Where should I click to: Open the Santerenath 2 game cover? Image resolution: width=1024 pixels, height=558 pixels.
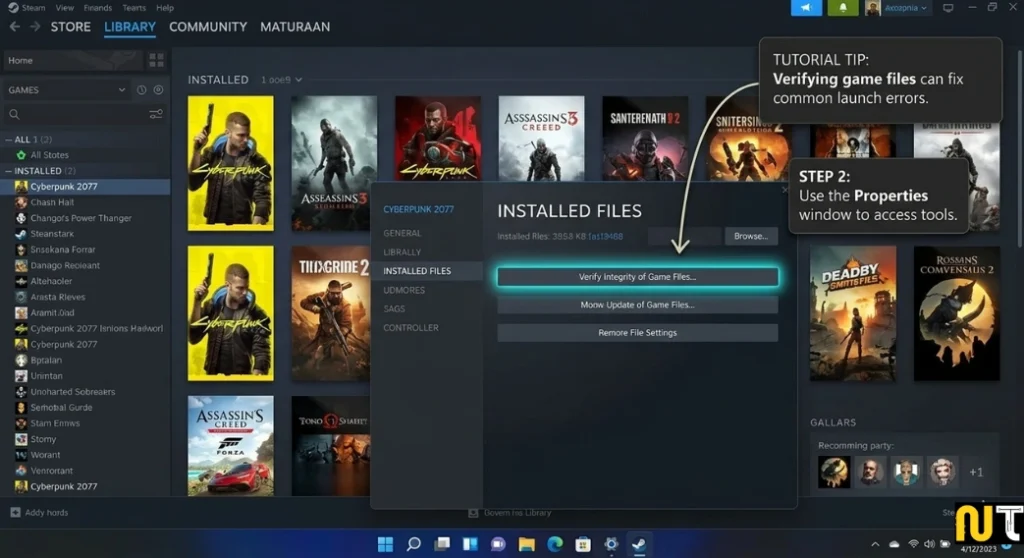[645, 139]
